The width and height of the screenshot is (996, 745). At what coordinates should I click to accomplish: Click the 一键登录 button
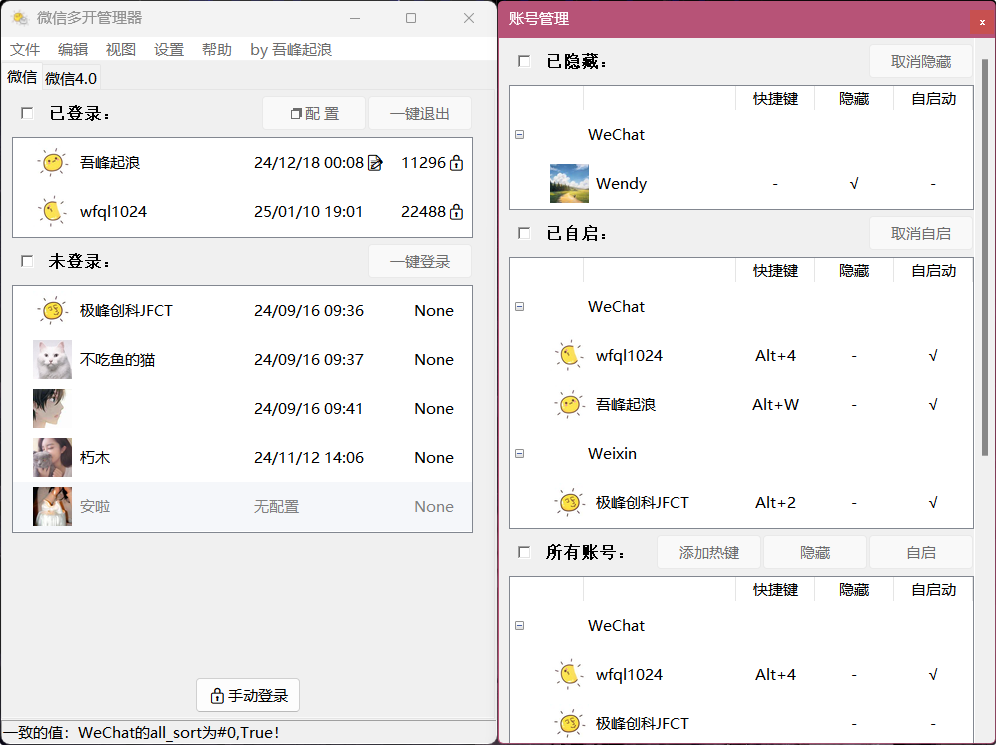420,262
